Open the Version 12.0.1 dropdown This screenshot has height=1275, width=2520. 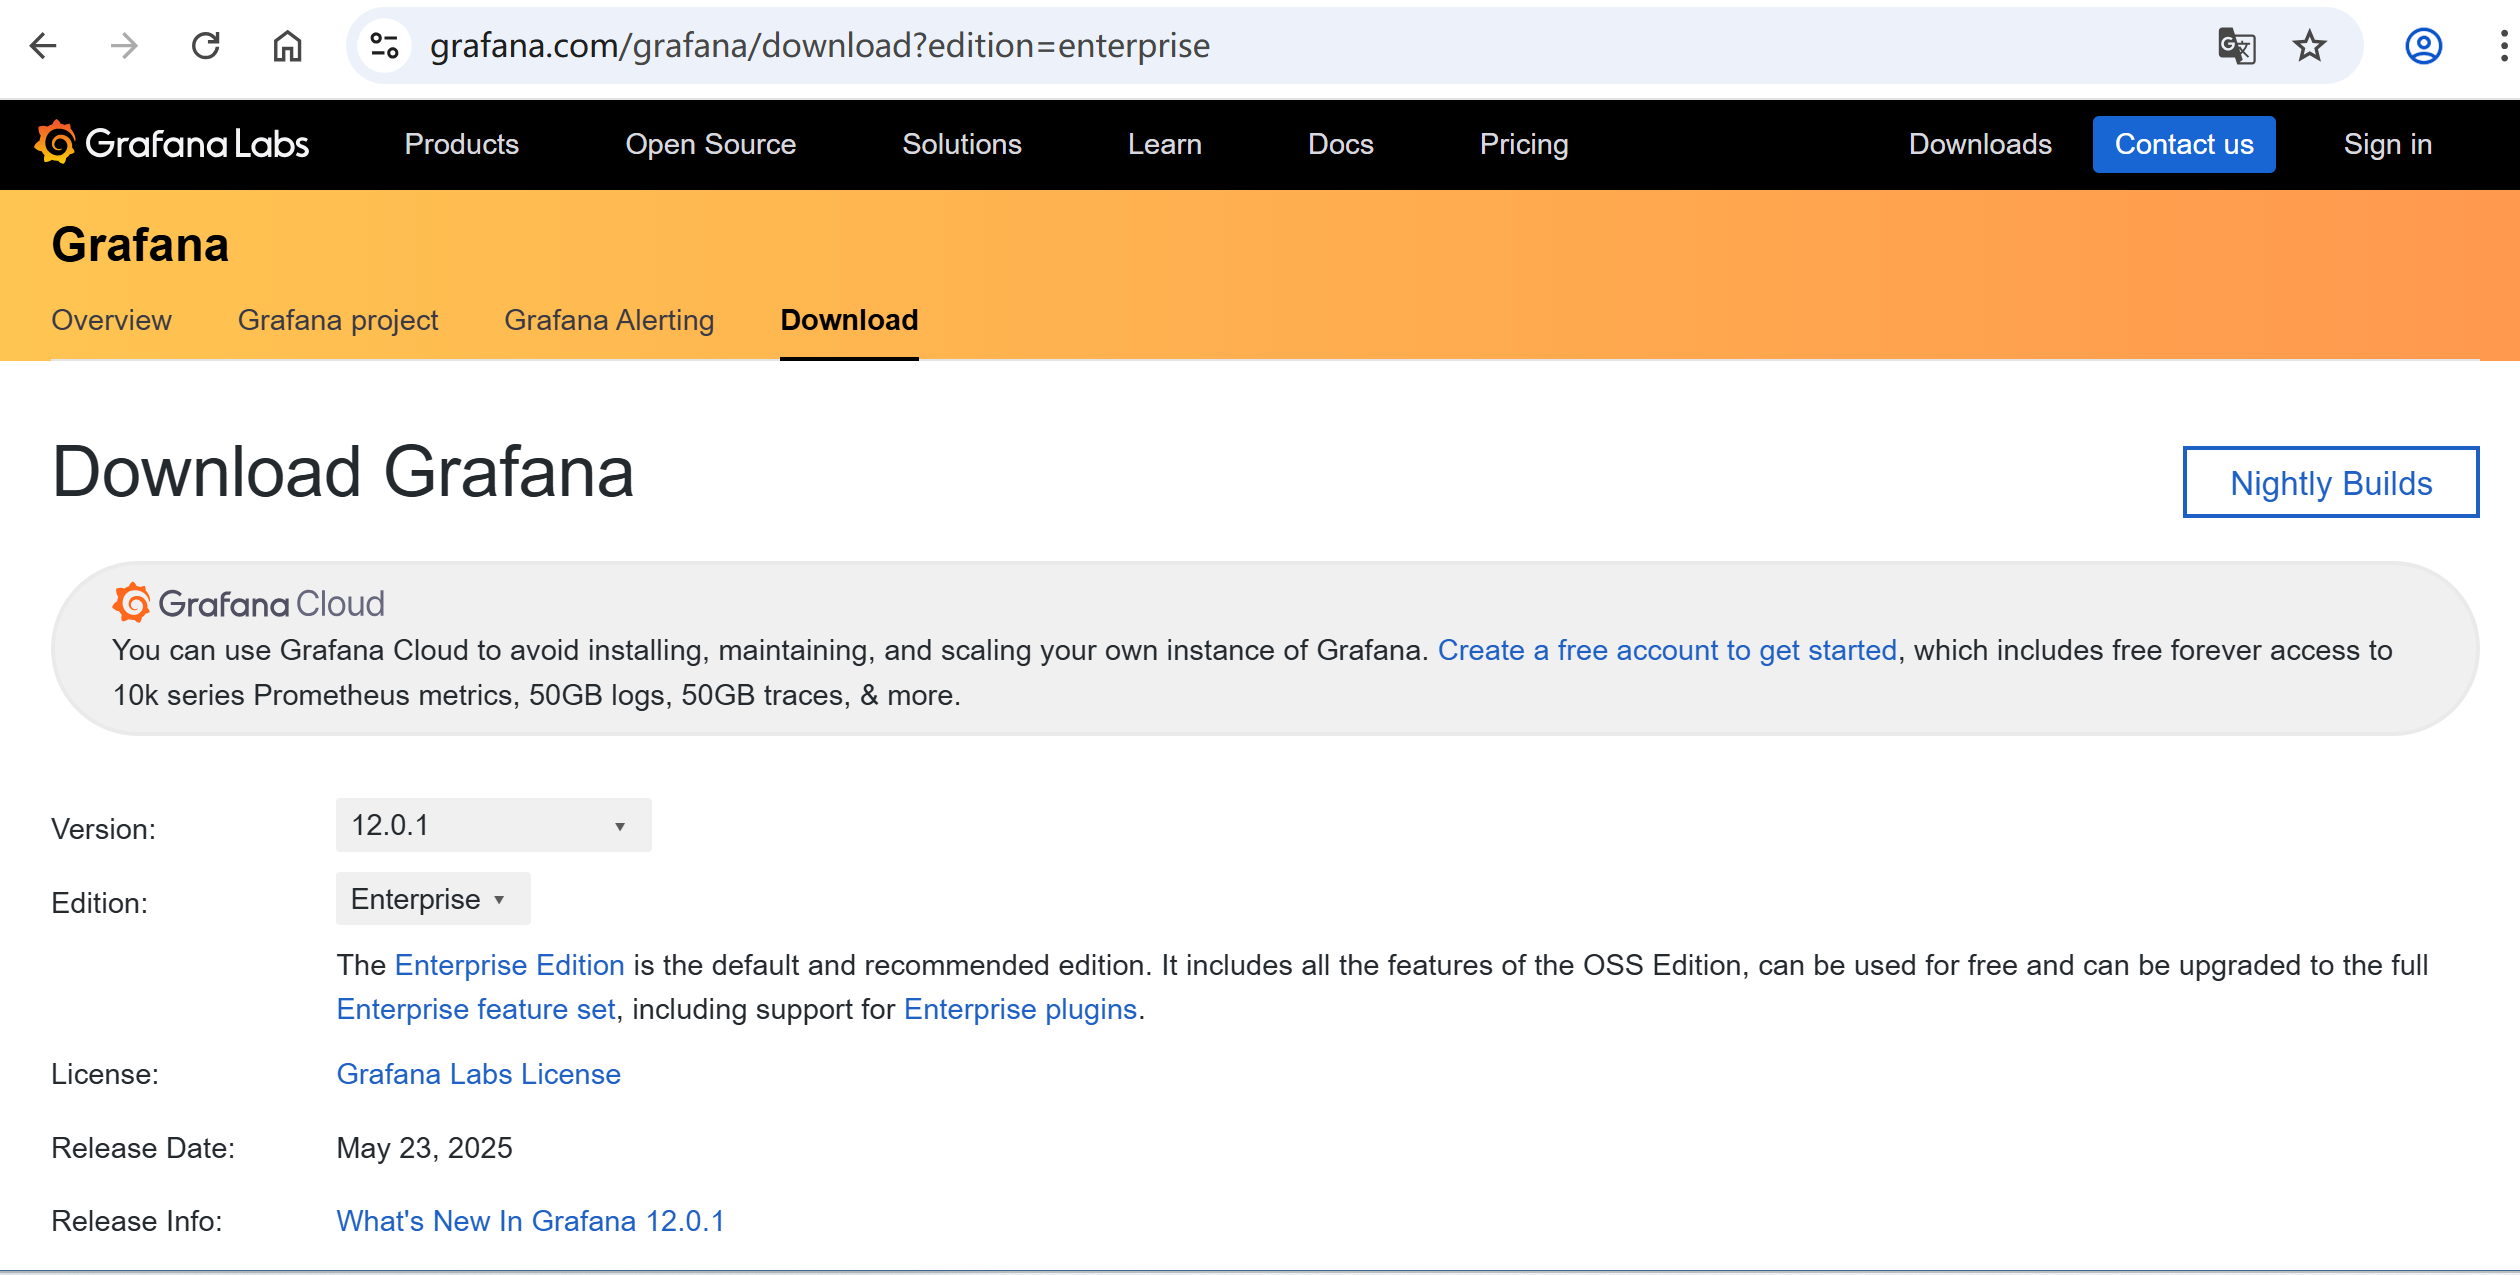point(493,825)
